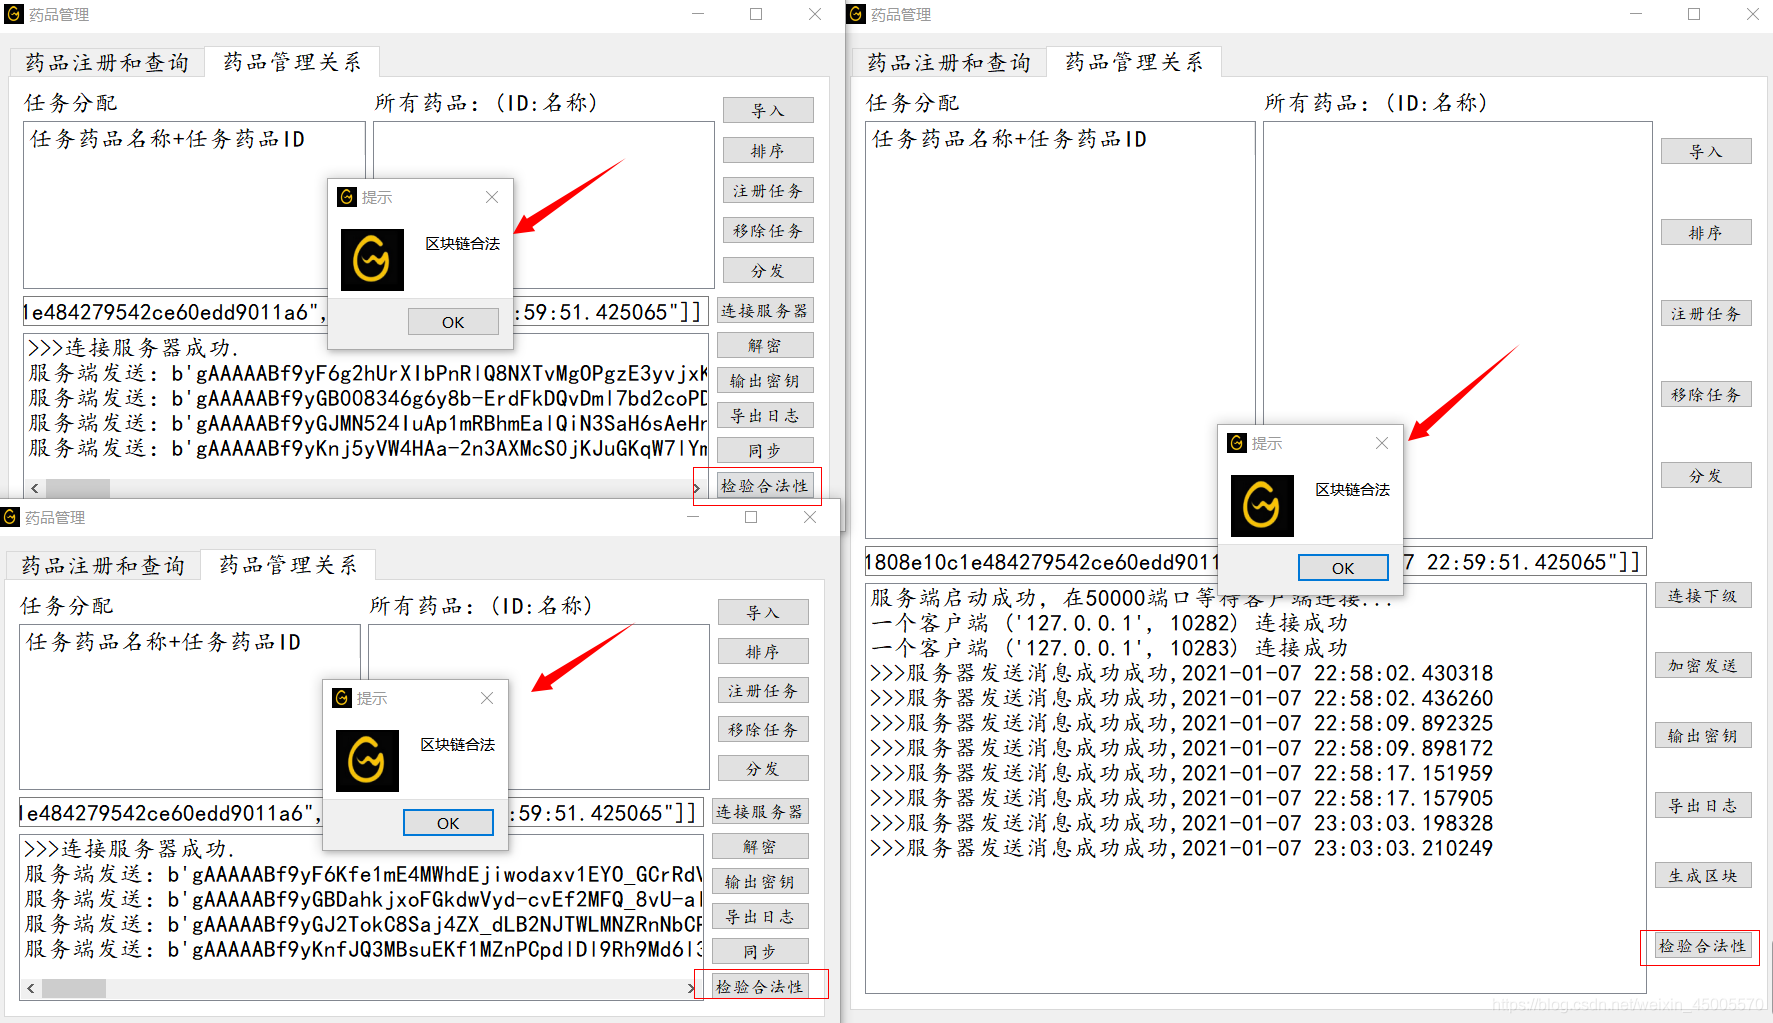The width and height of the screenshot is (1773, 1023).
Task: Click 分发 button in right window
Action: point(1706,475)
